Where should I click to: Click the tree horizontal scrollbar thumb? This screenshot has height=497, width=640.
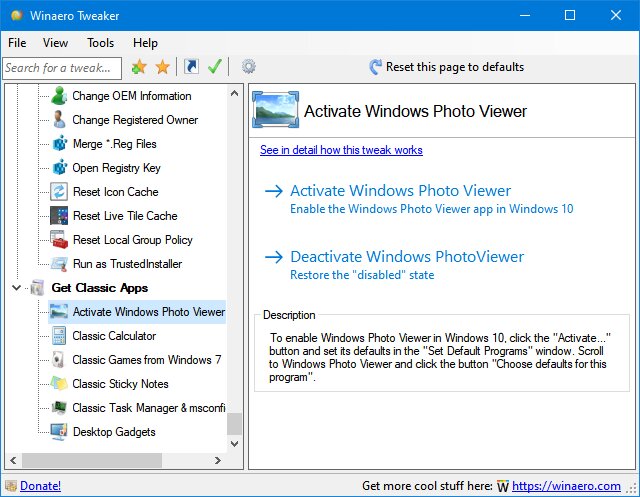[x=92, y=461]
